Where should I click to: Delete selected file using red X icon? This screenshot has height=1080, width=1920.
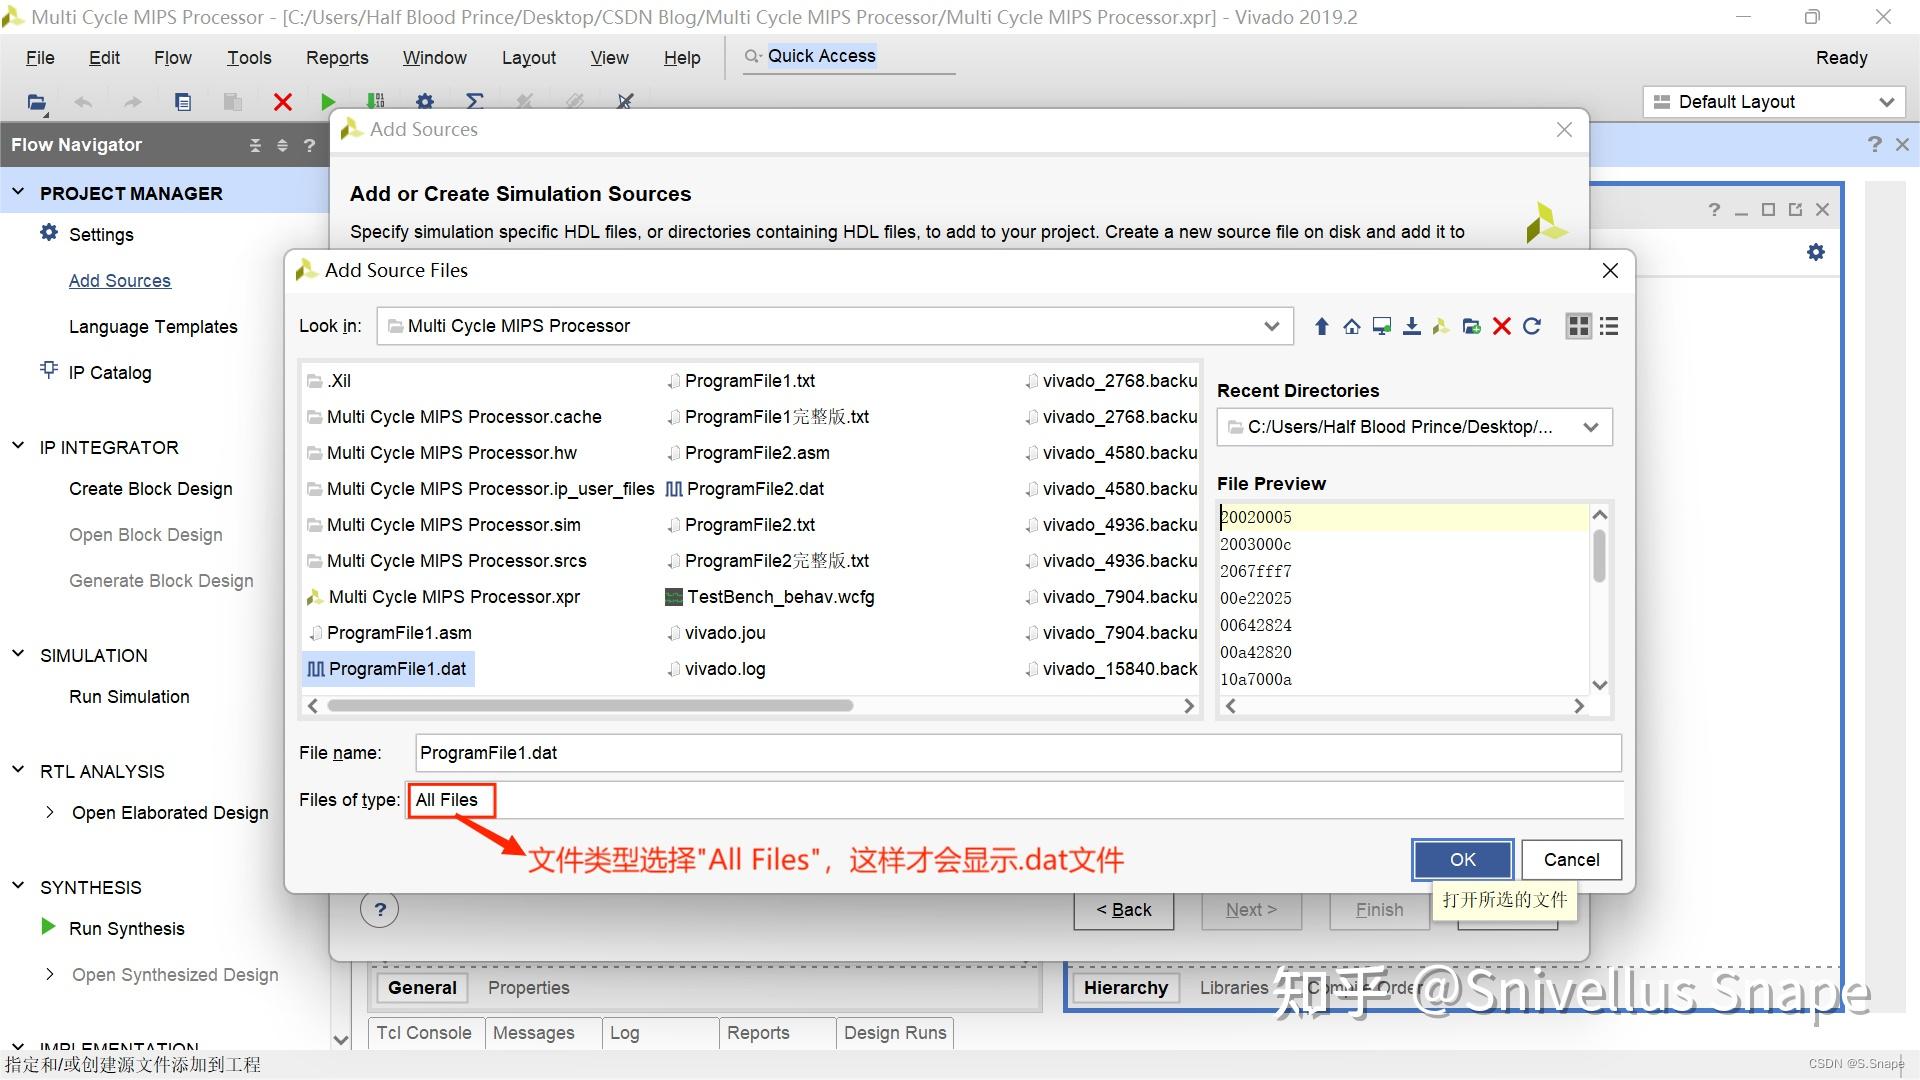click(x=1501, y=325)
